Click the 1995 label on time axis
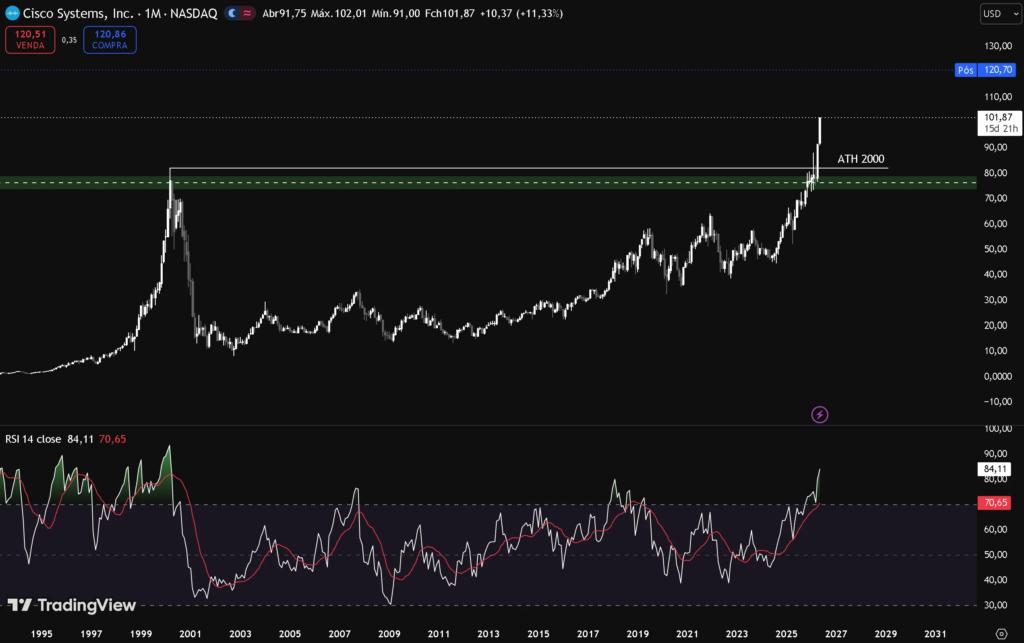Screen dimensions: 1024x643 (x=41, y=634)
